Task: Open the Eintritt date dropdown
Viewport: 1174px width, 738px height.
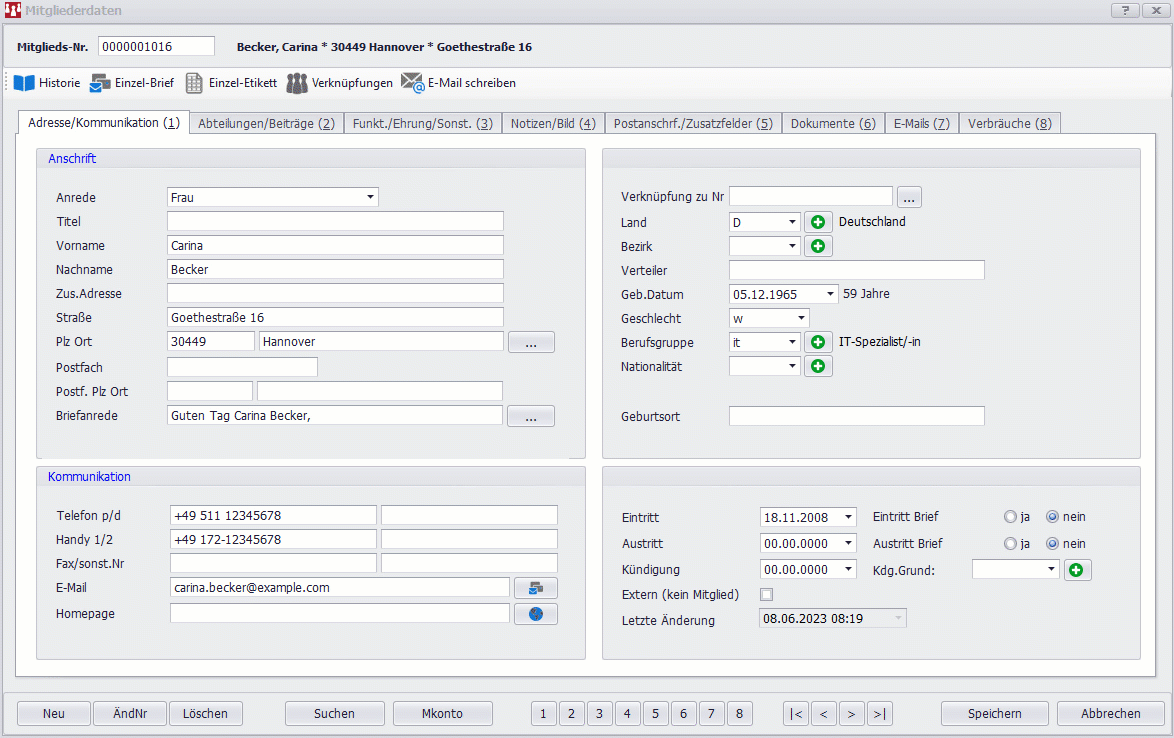Action: coord(848,517)
